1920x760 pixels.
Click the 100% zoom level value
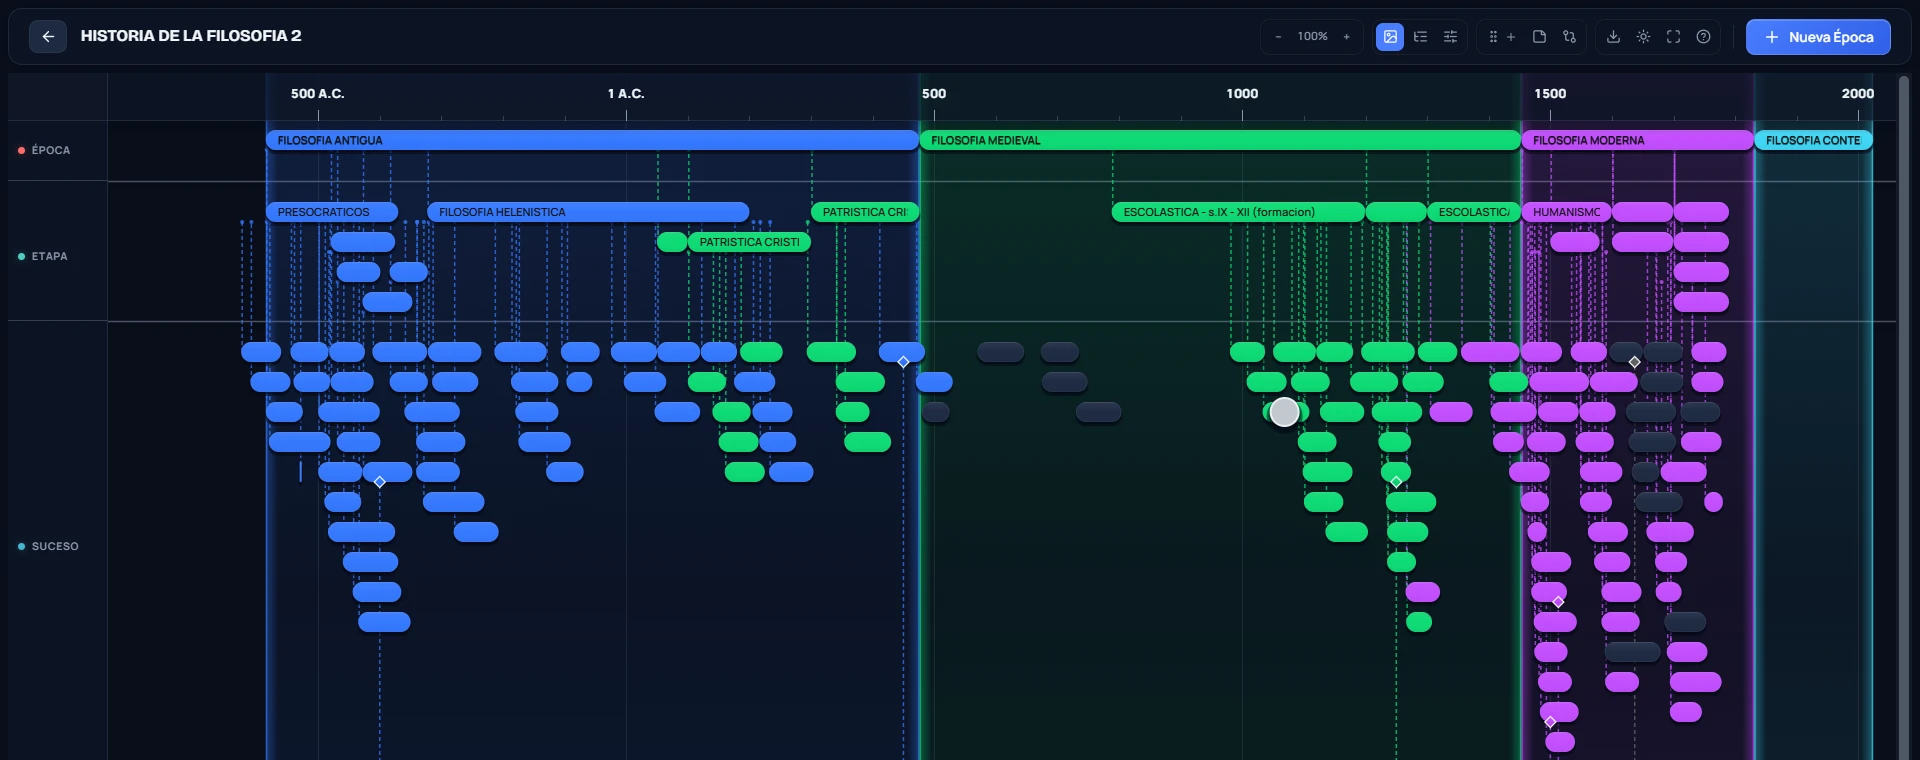click(1313, 37)
